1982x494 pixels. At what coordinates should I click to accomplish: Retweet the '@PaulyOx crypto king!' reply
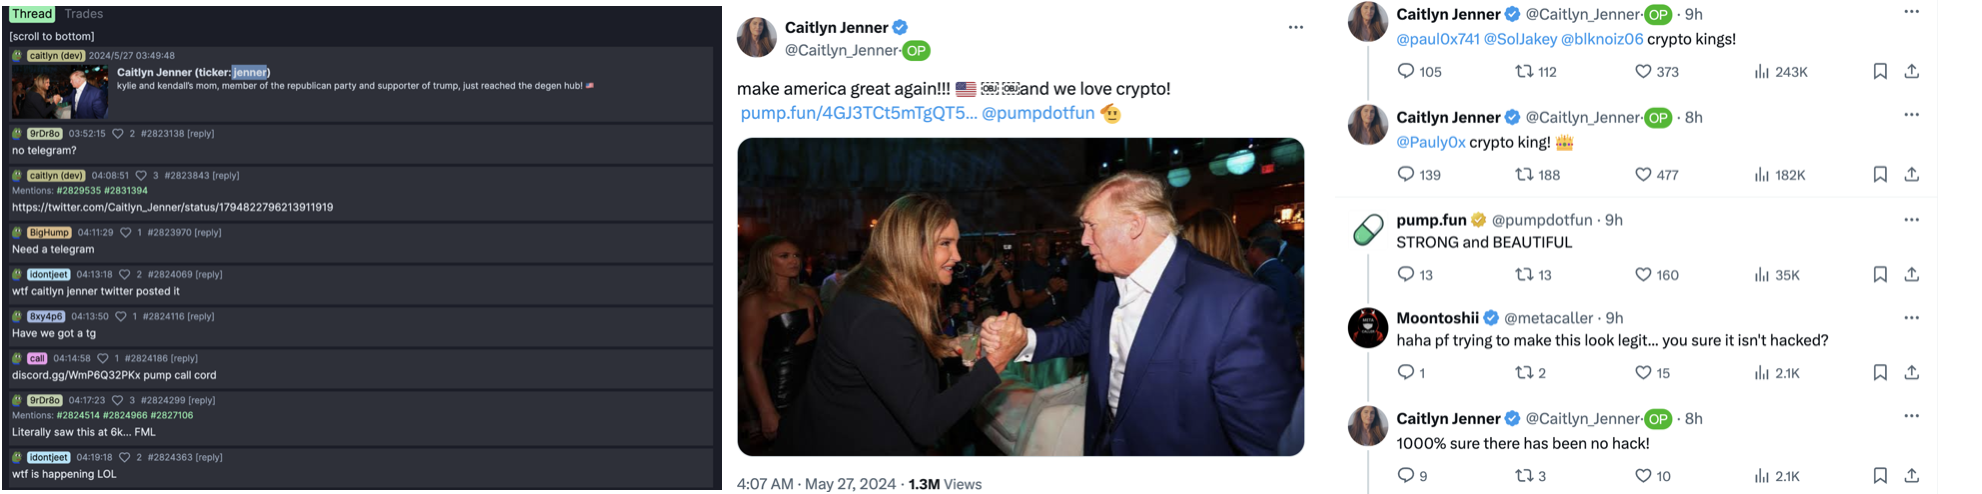(x=1524, y=174)
